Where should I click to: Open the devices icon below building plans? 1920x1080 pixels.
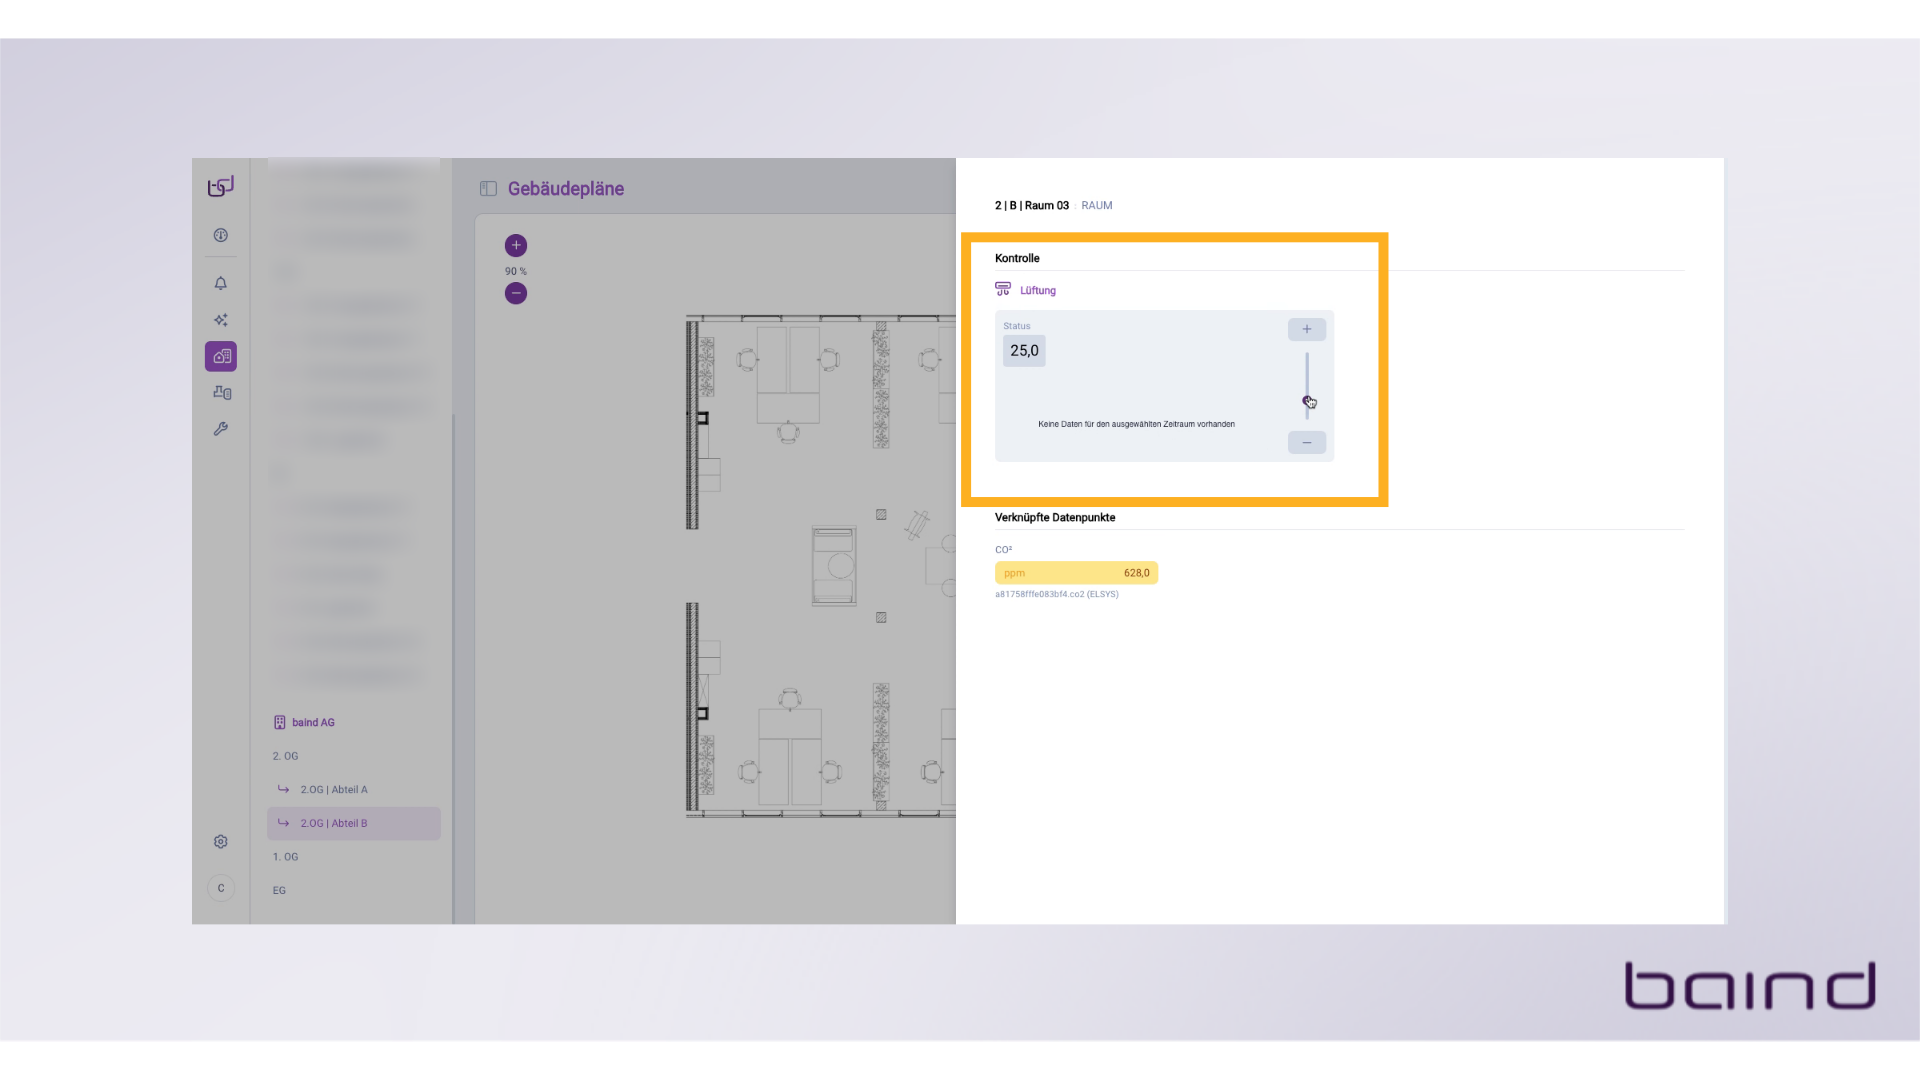point(221,393)
